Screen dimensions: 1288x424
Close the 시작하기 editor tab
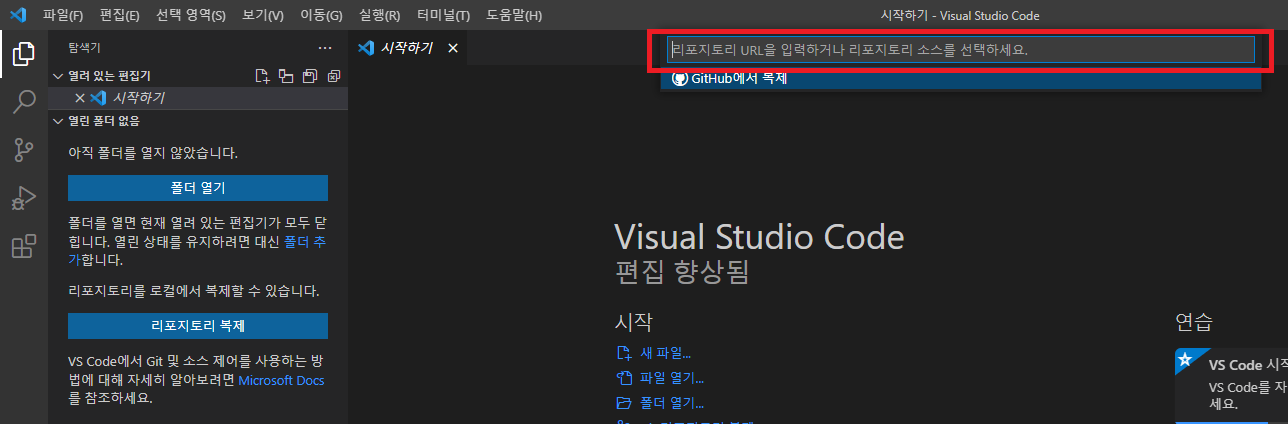click(452, 48)
